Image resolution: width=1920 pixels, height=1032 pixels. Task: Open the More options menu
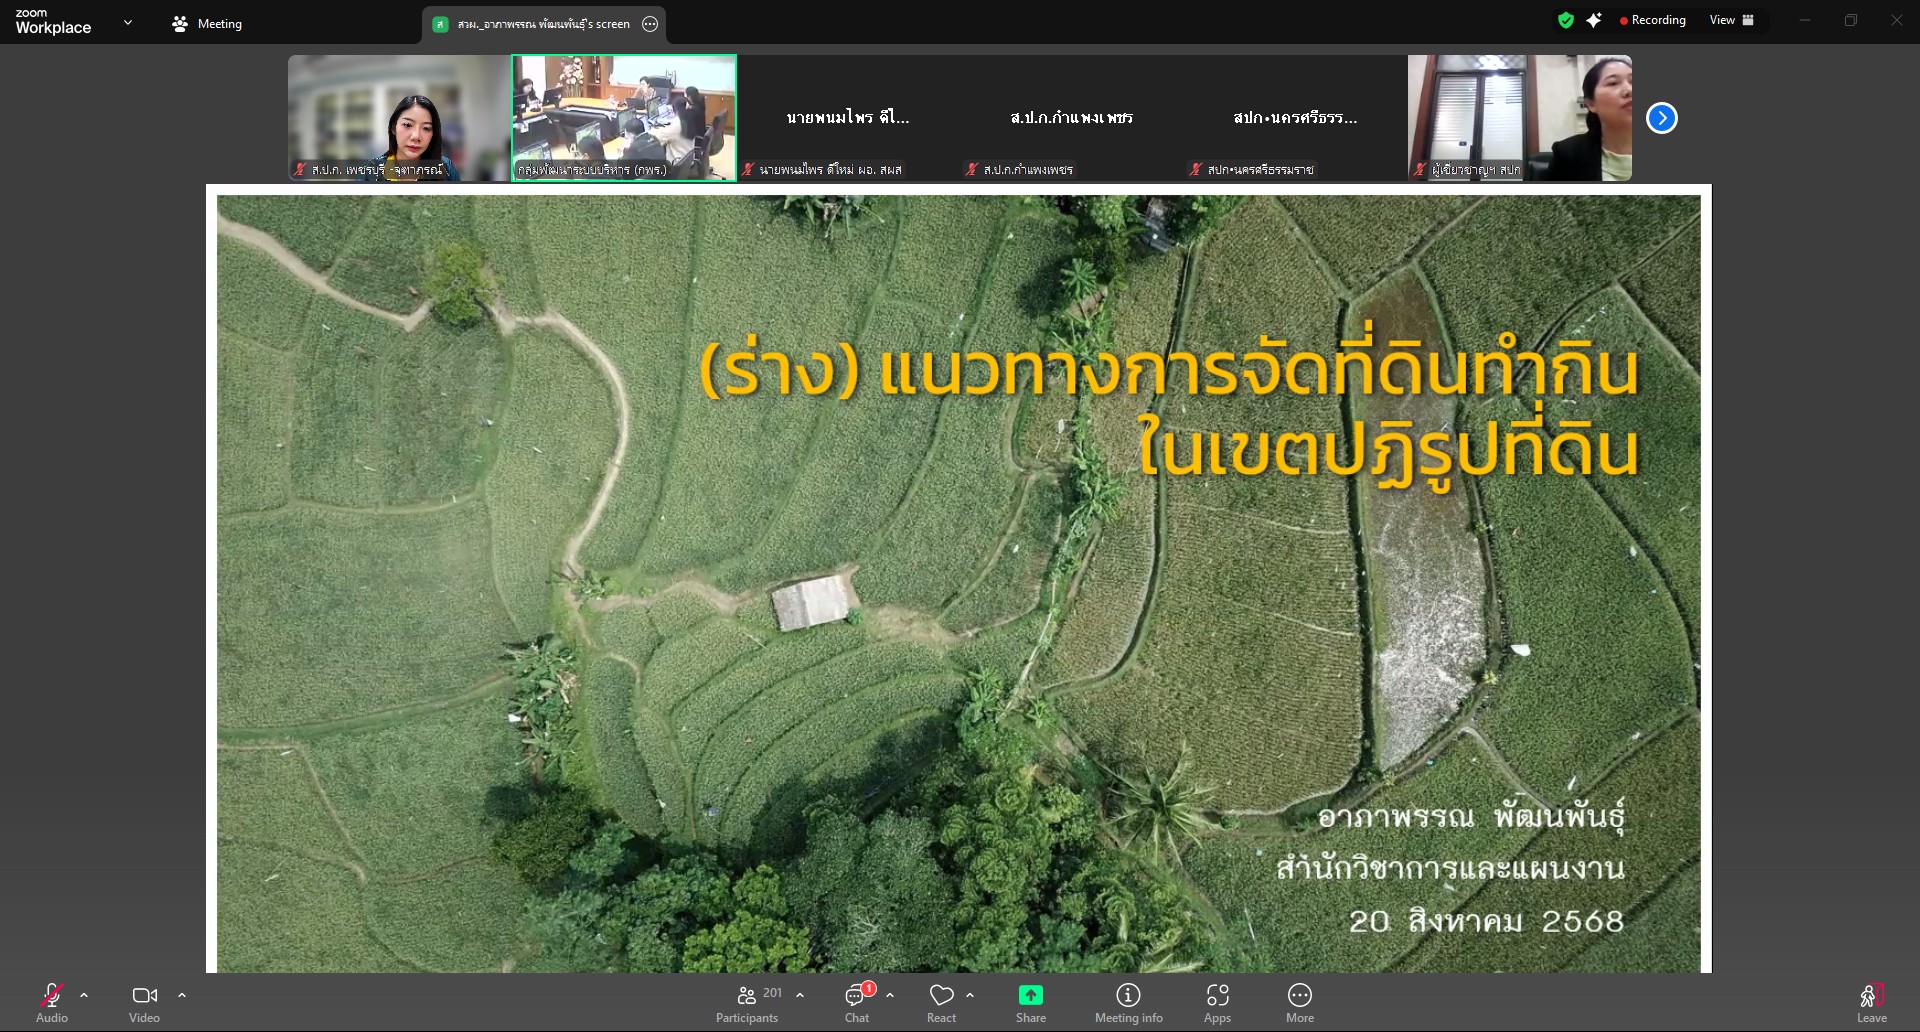pos(1299,1003)
